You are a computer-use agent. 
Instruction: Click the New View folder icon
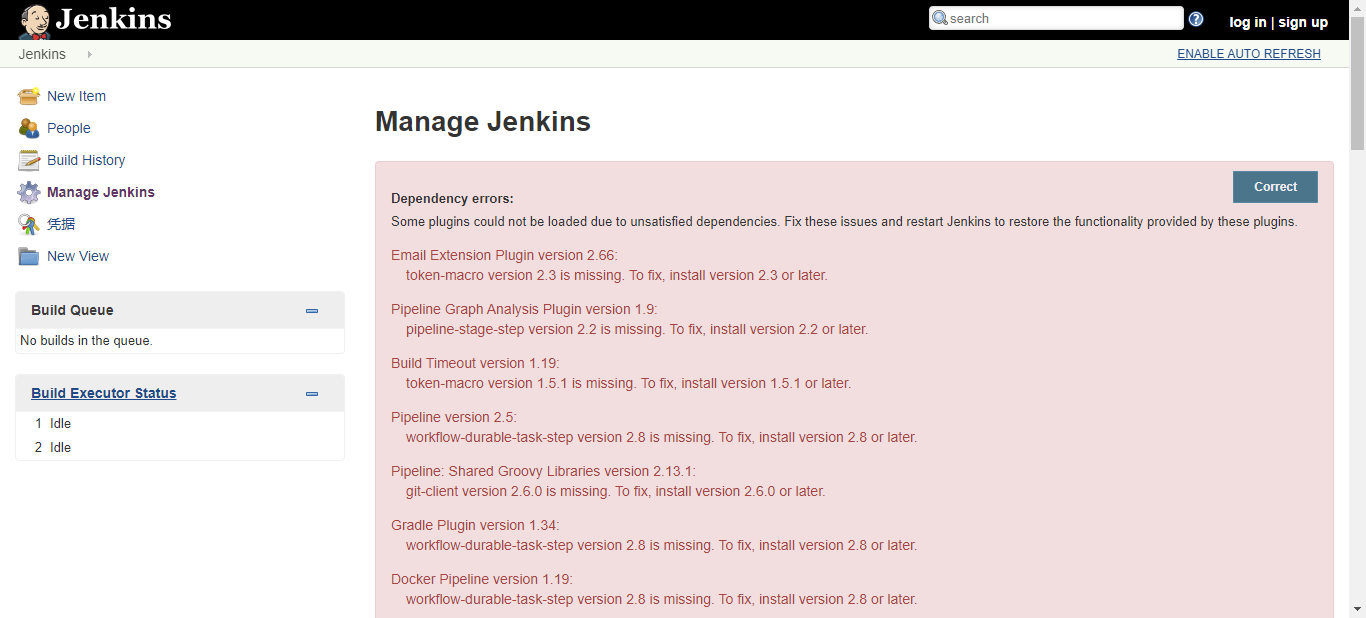tap(29, 256)
